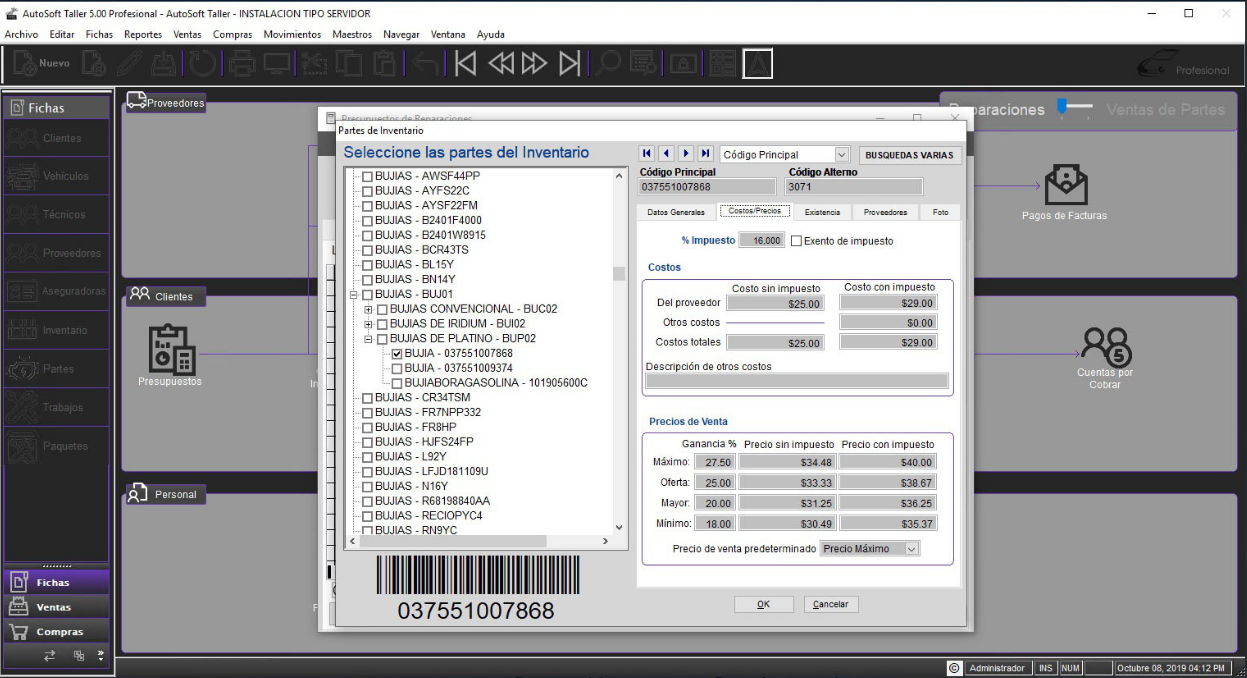Go to next part in dialog navigator
Screen dimensions: 1247x678
[x=686, y=154]
